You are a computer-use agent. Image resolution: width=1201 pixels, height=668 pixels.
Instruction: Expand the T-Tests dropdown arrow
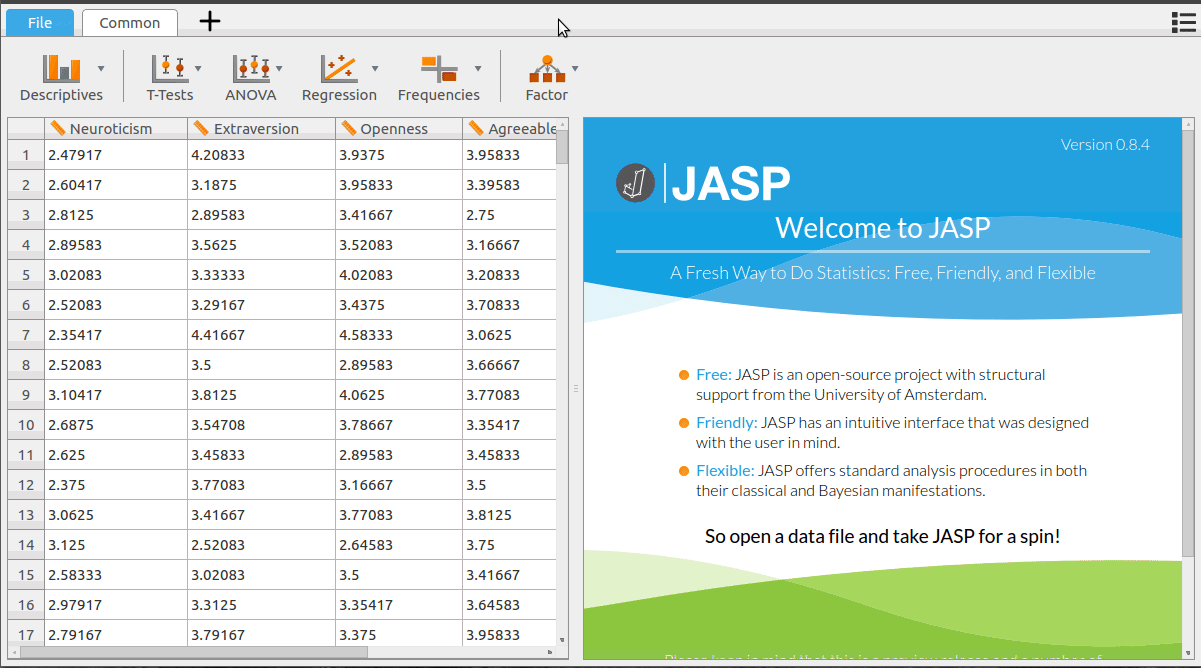pyautogui.click(x=198, y=68)
